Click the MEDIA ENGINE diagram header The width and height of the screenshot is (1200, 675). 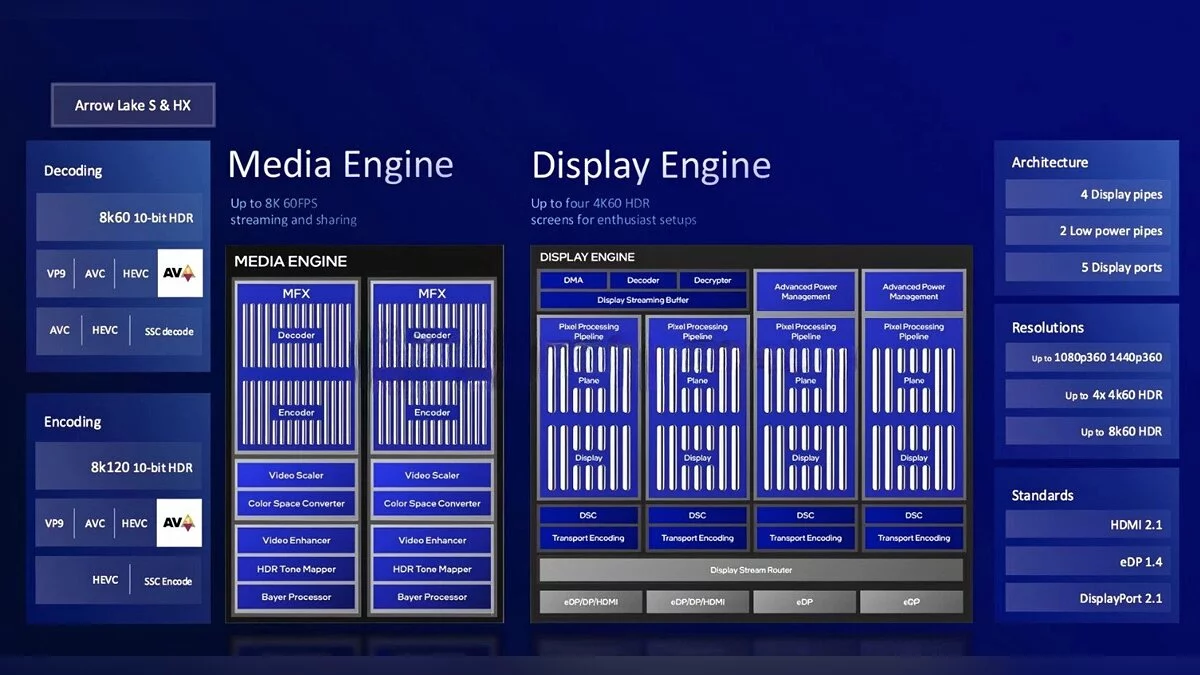291,261
